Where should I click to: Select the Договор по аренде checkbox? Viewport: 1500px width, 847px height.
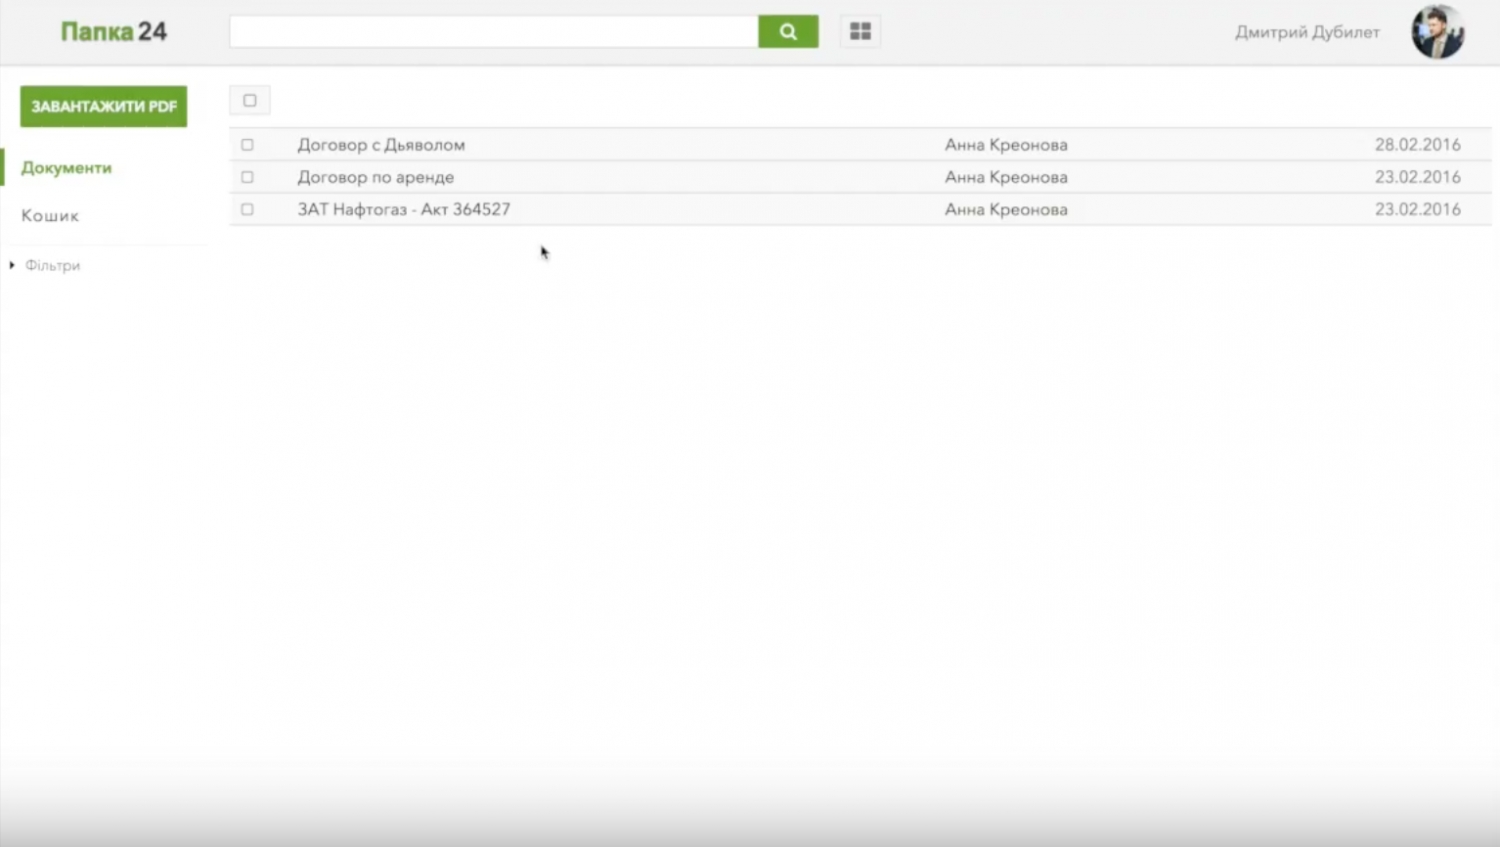247,177
